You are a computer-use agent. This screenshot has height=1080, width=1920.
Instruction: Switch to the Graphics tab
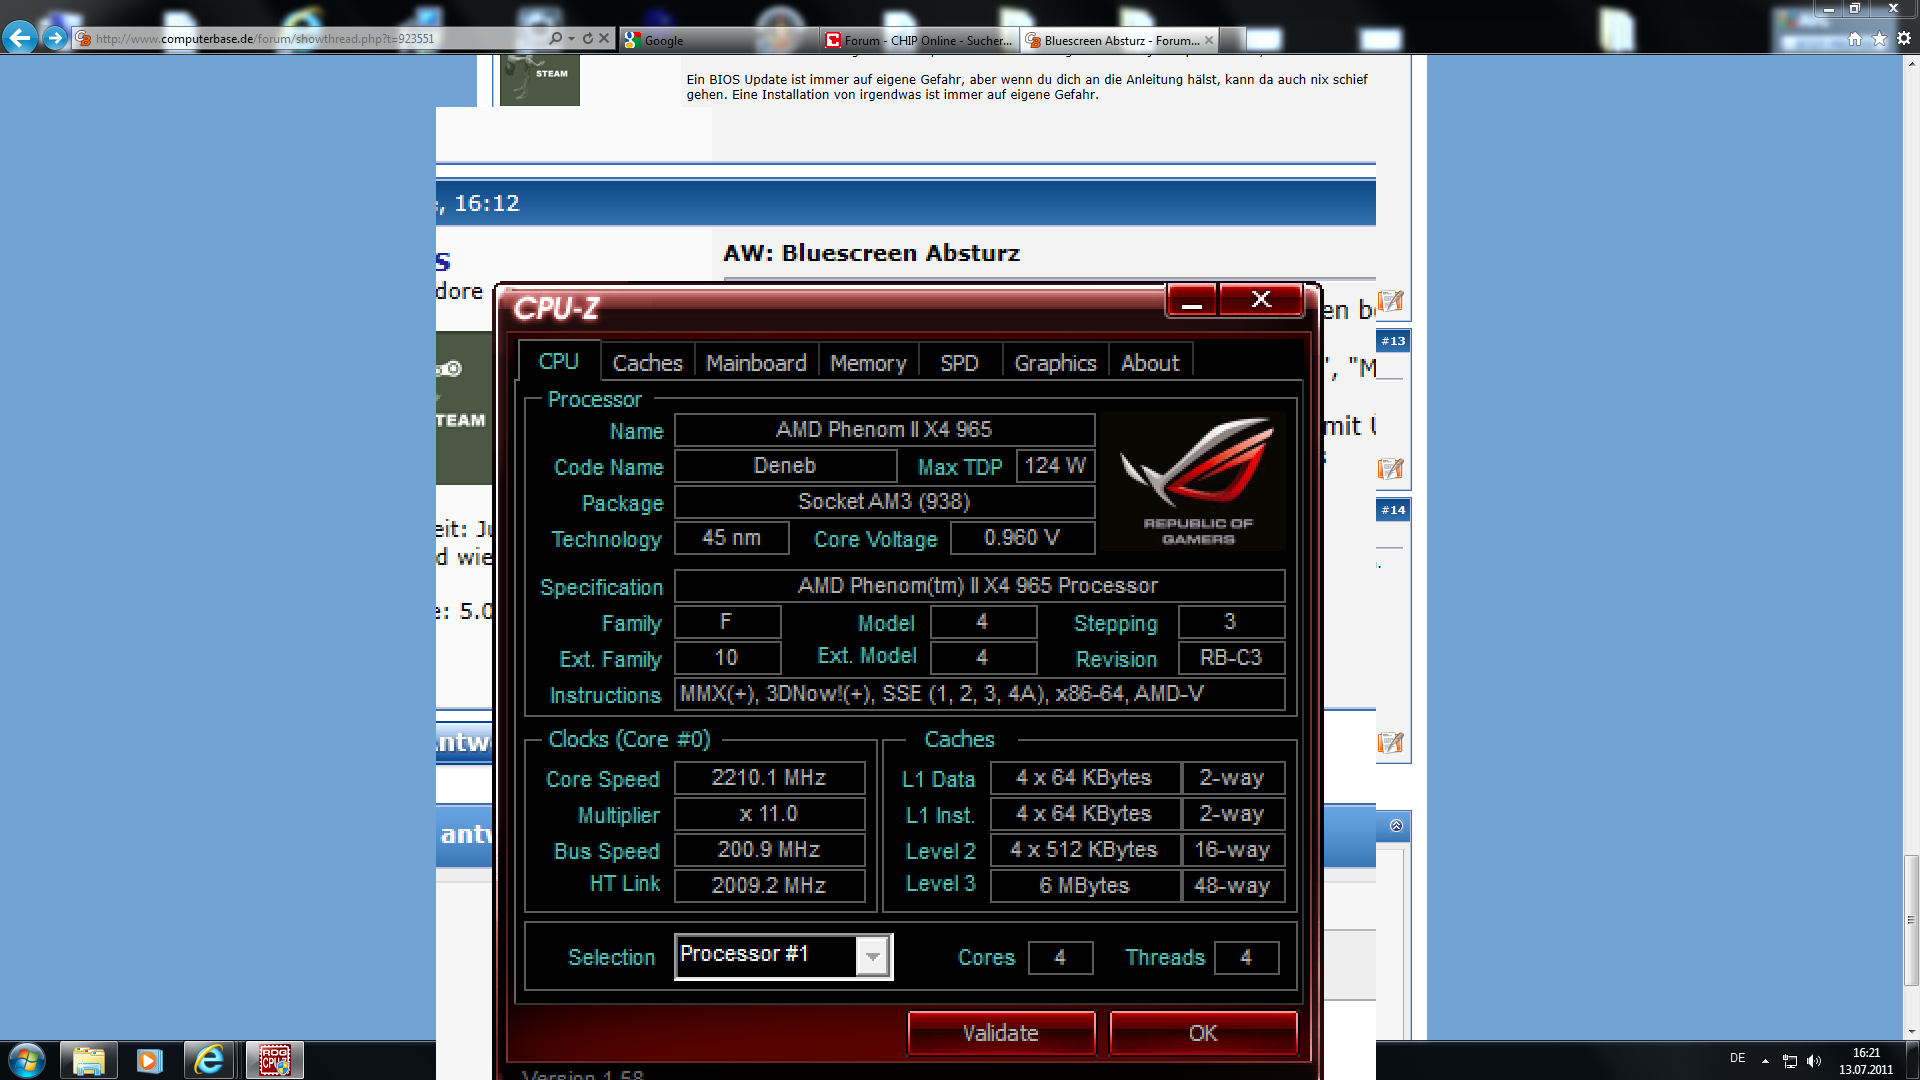click(1055, 363)
